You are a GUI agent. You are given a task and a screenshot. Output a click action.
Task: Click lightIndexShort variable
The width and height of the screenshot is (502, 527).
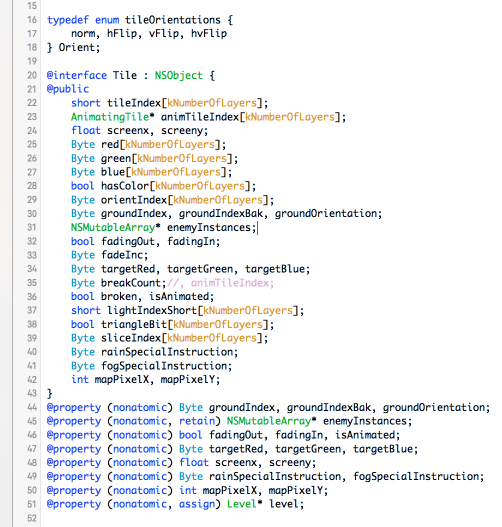pos(152,311)
